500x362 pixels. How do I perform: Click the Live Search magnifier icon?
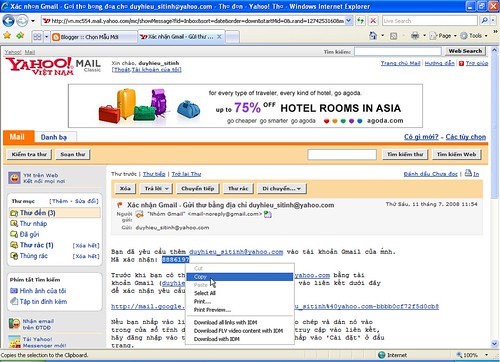click(484, 21)
